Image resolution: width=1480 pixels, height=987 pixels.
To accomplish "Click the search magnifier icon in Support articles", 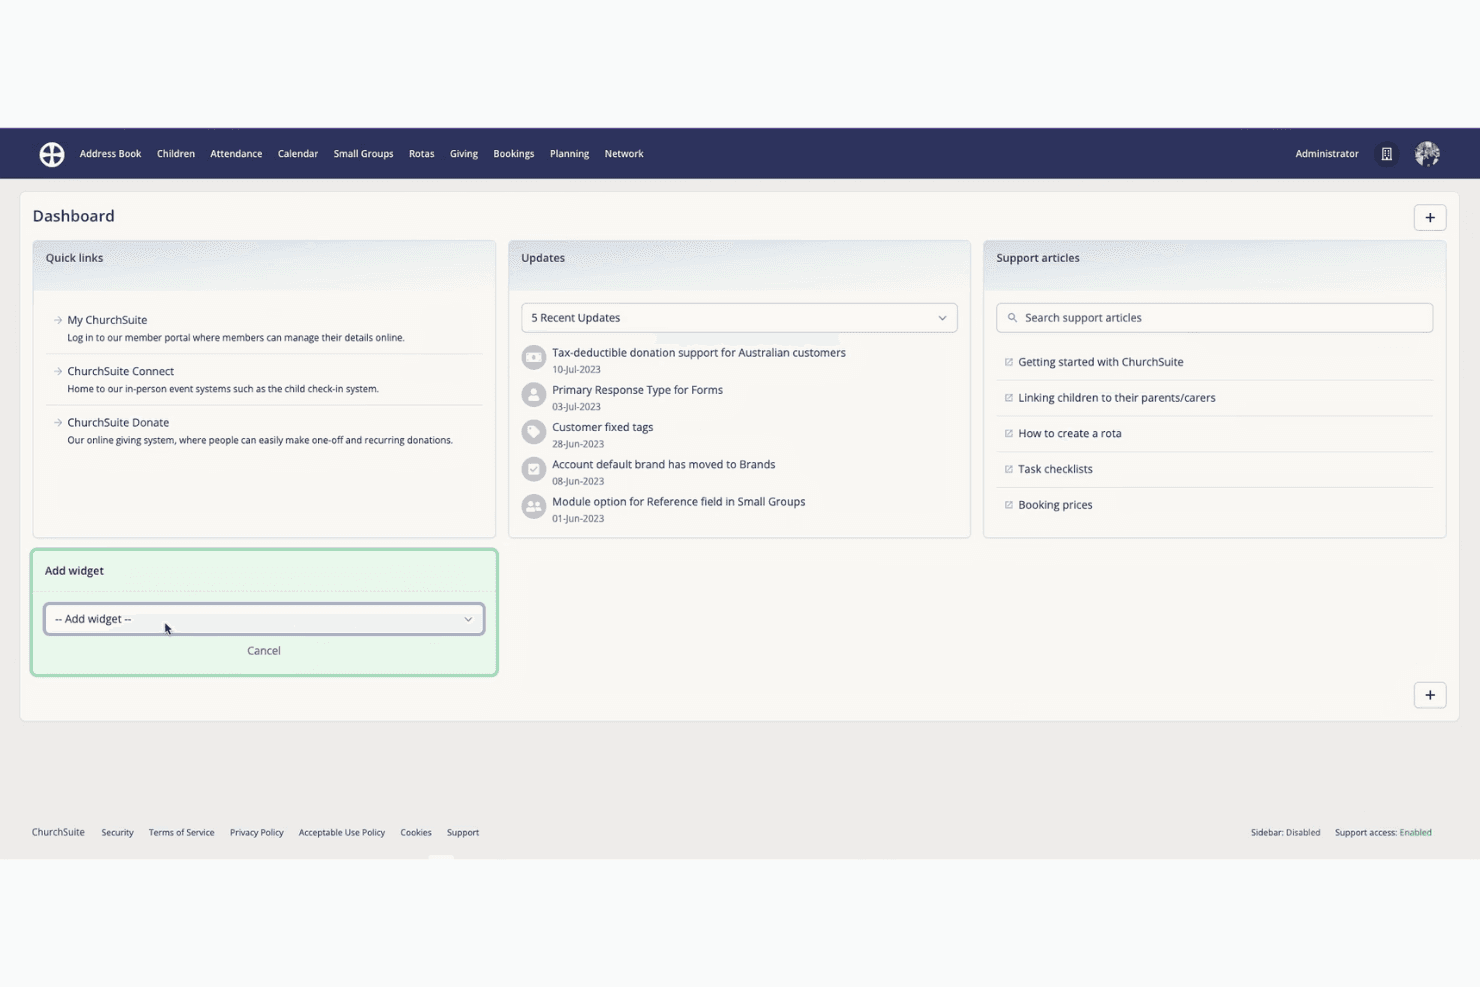I will pos(1012,318).
